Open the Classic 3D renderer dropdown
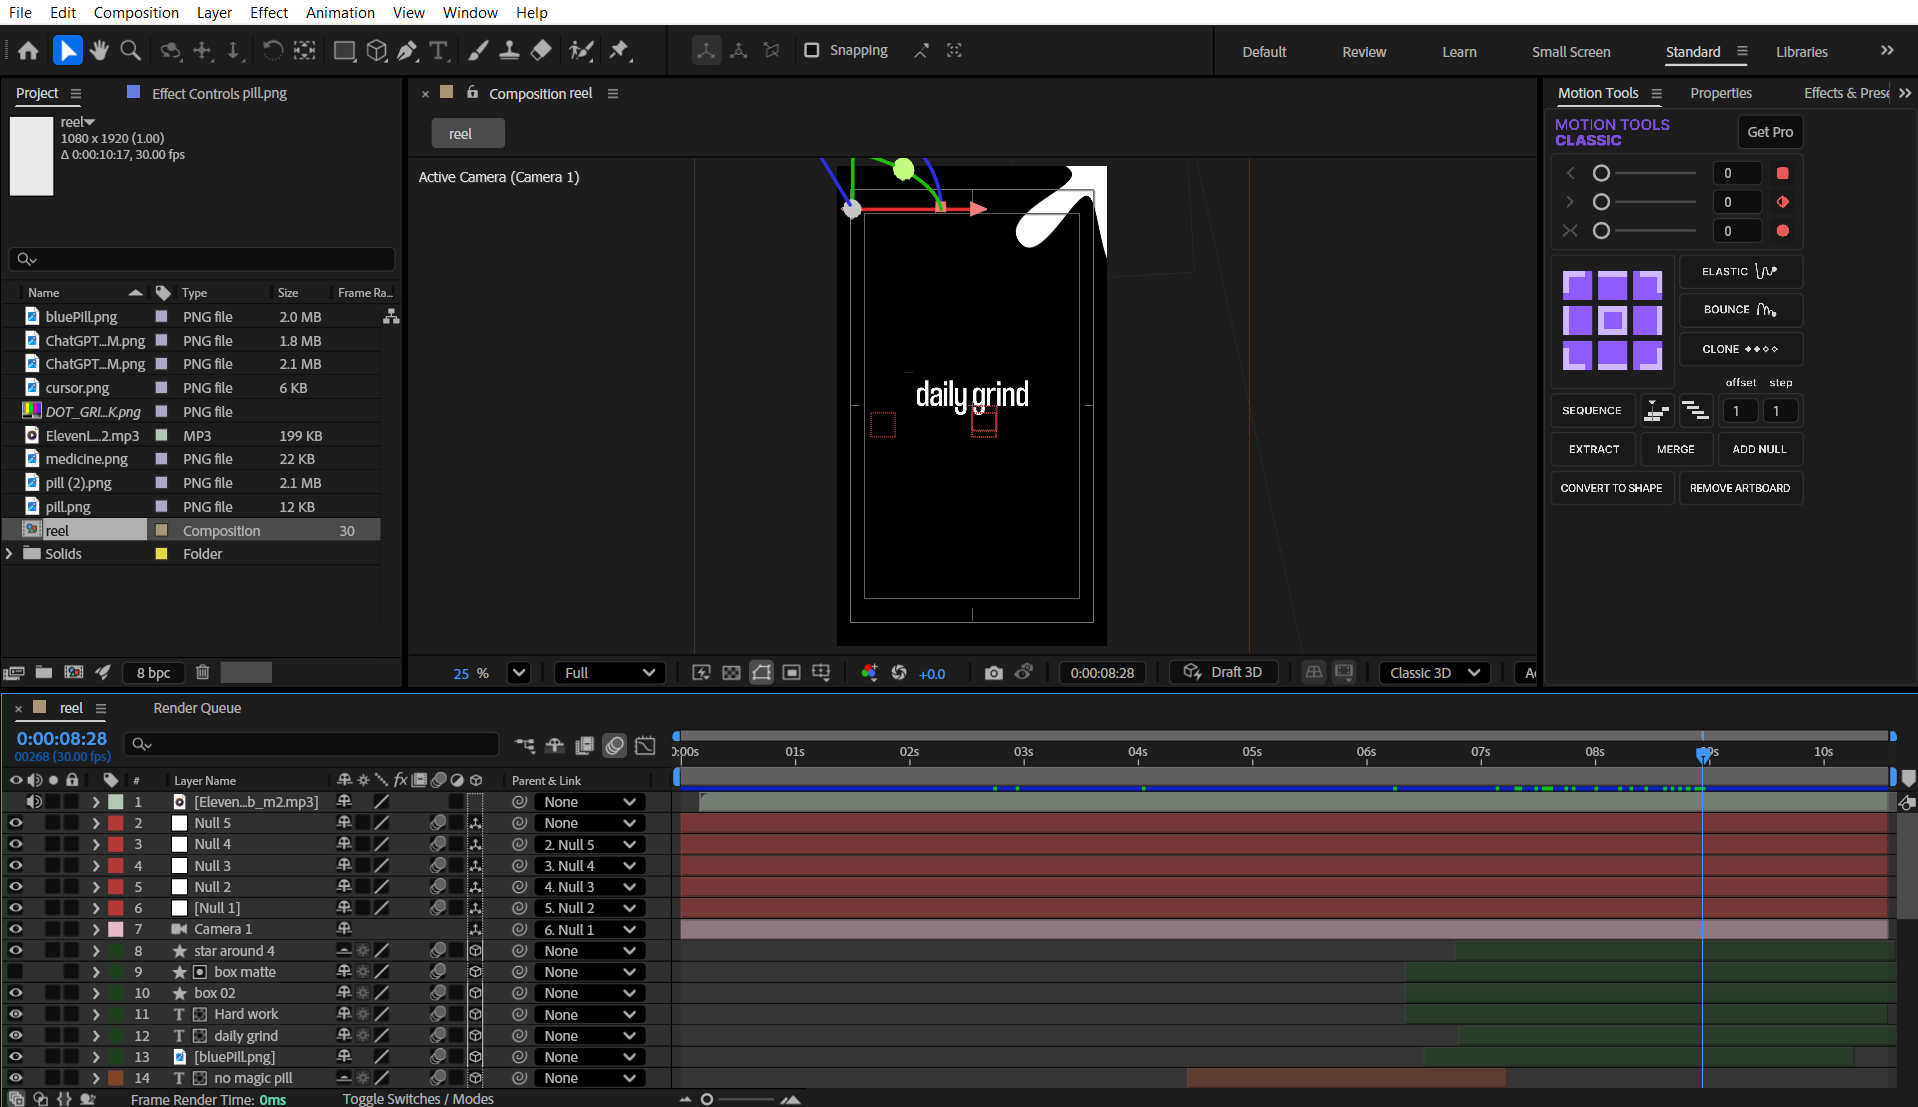Screen dimensions: 1918x1107 (x=1434, y=673)
